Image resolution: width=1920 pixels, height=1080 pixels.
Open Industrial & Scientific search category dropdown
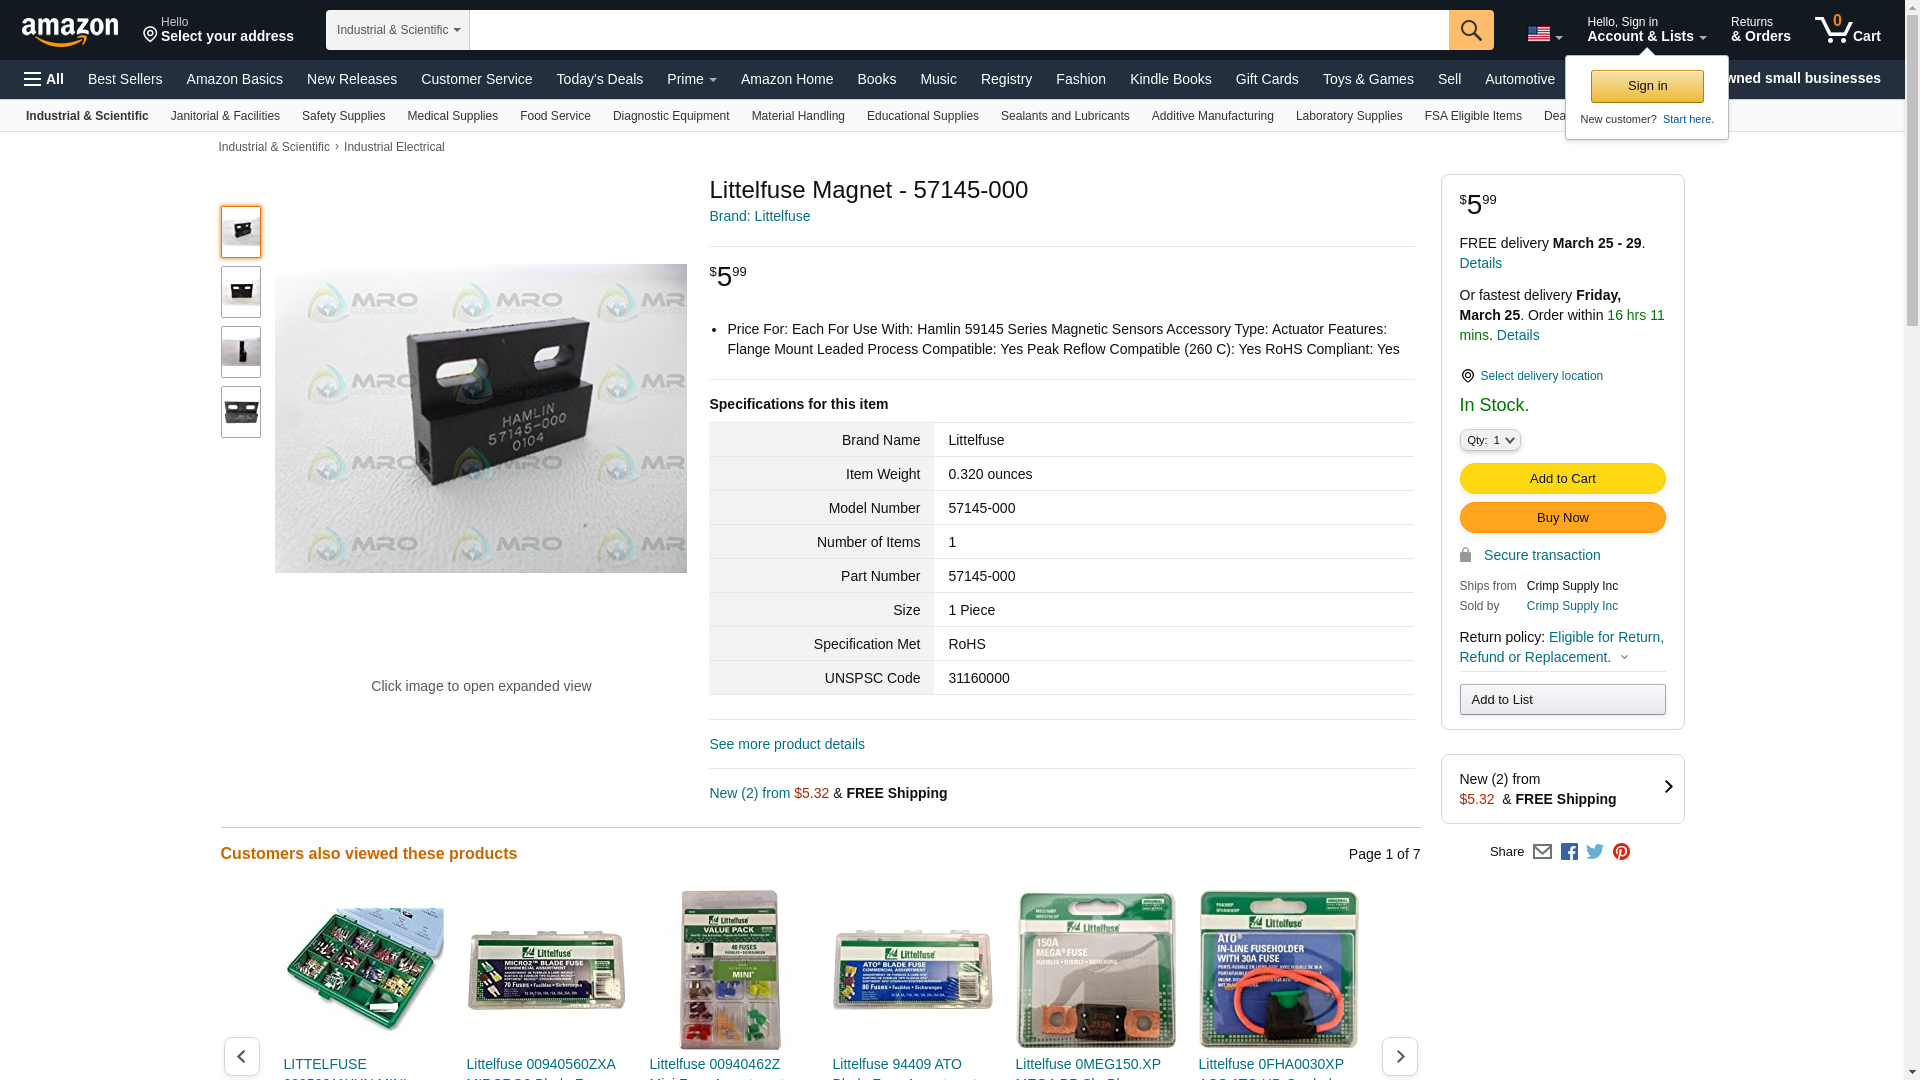click(397, 30)
